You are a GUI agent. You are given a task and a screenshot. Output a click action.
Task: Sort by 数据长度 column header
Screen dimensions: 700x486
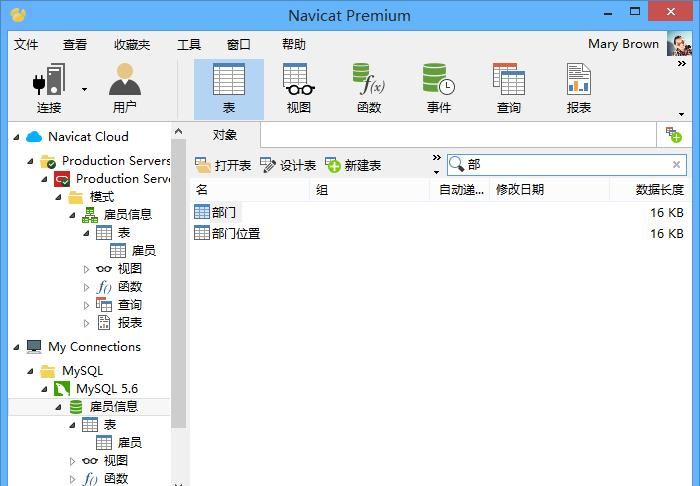[x=650, y=190]
